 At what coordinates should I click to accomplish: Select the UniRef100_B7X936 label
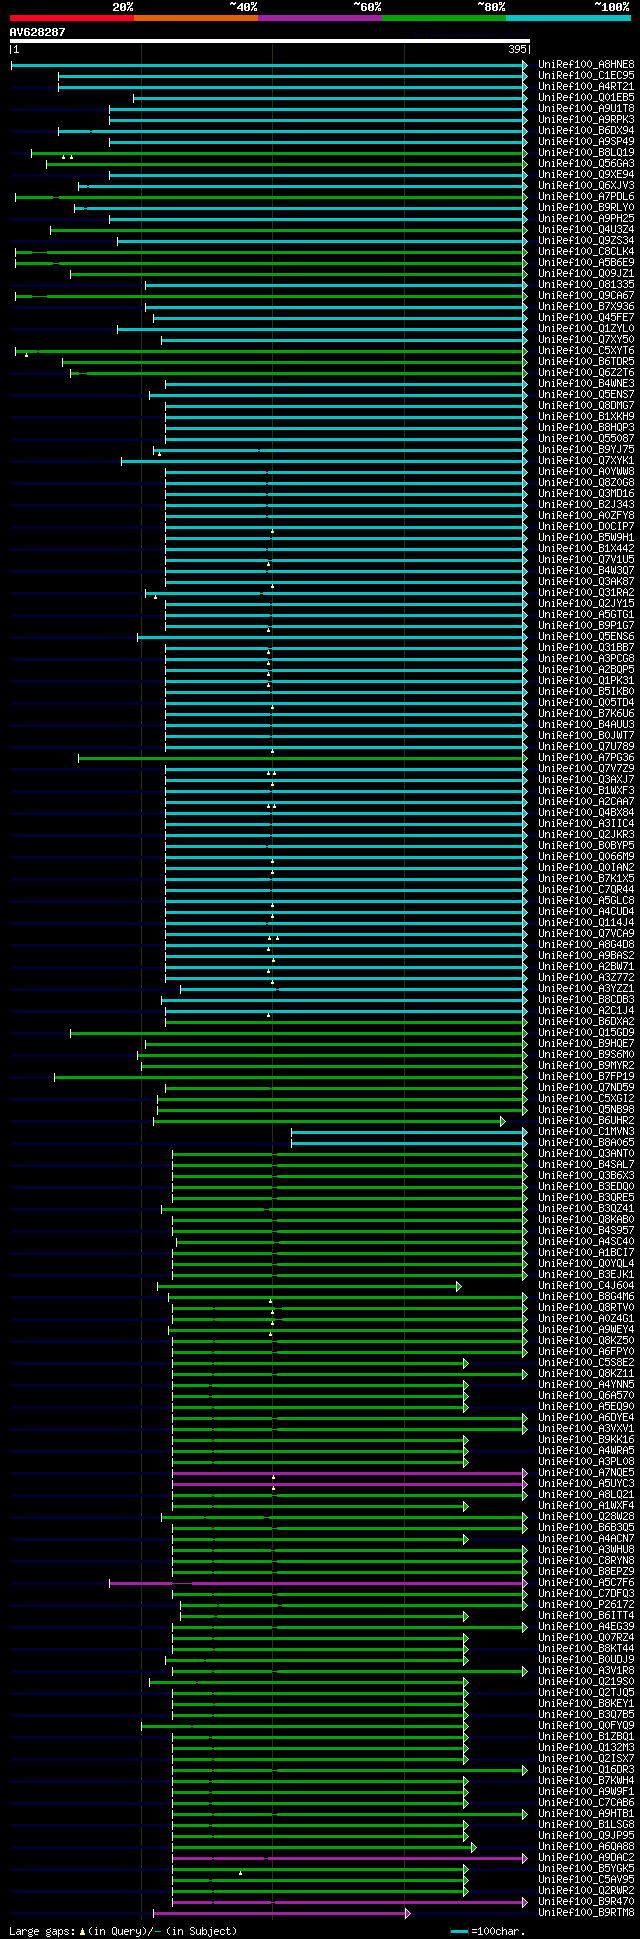(586, 306)
